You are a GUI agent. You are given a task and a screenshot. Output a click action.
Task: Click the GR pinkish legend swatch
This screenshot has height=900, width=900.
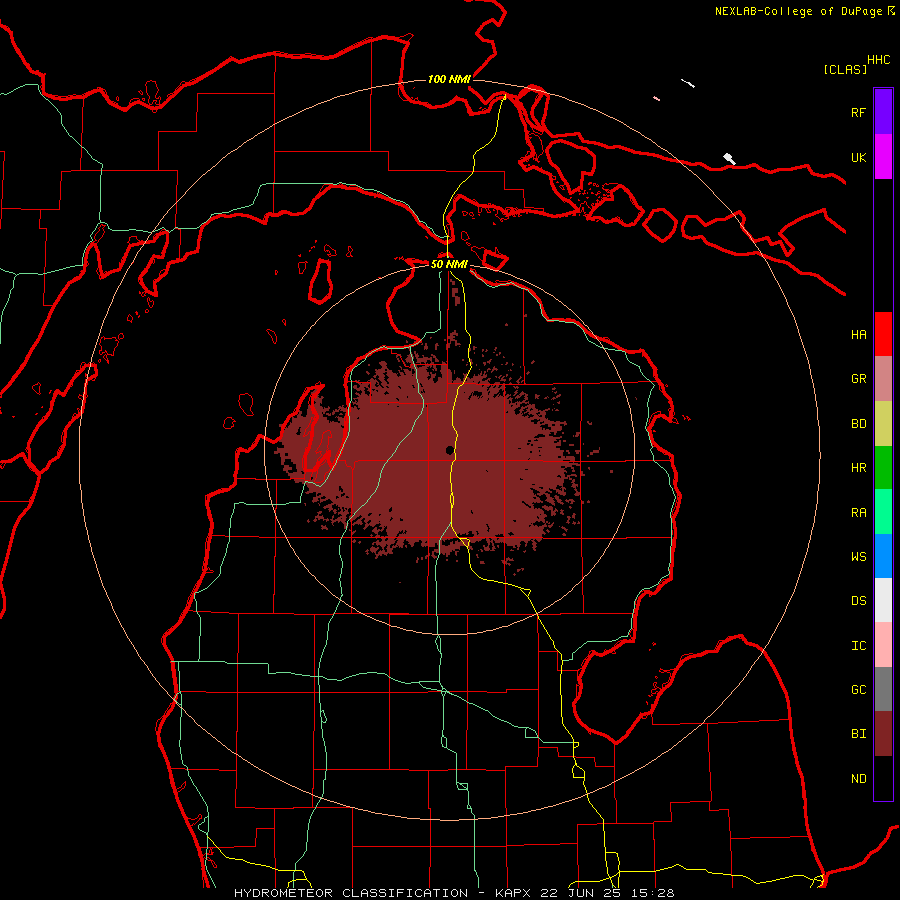coord(883,379)
